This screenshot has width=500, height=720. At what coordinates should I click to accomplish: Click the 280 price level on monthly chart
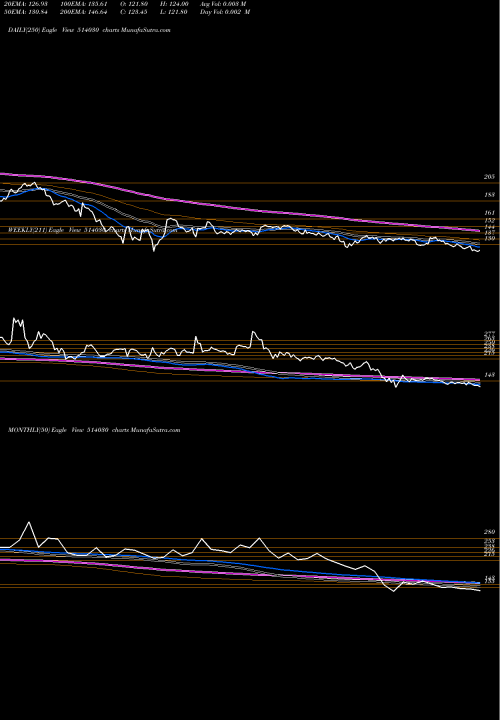pyautogui.click(x=489, y=532)
